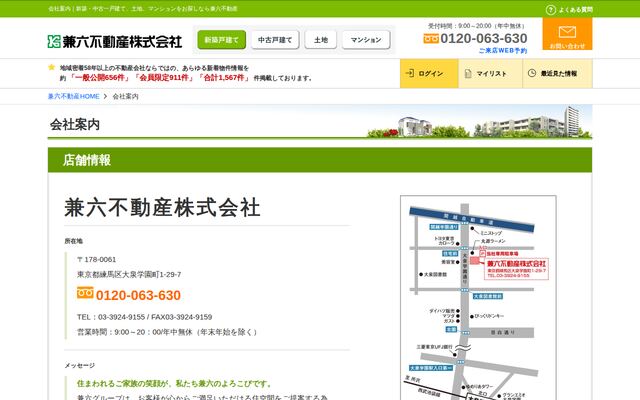Click the 合計1,567件 total text
The image size is (640, 400).
click(224, 78)
